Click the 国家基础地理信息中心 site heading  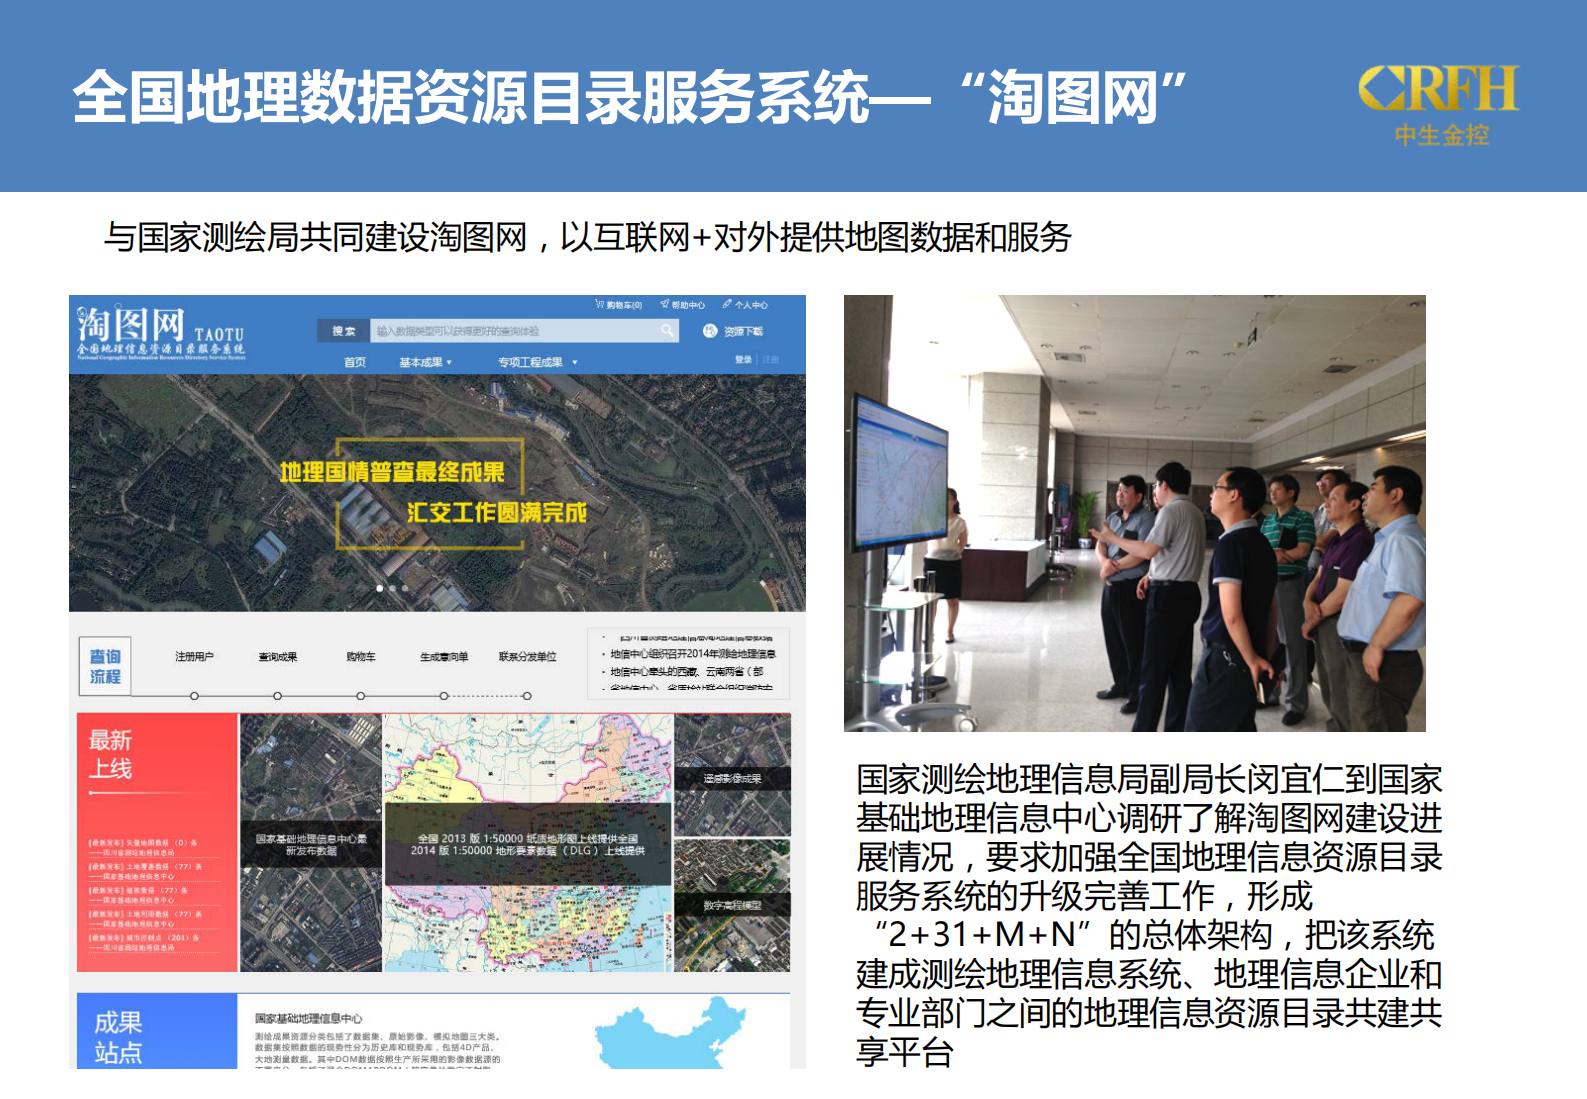309,1018
